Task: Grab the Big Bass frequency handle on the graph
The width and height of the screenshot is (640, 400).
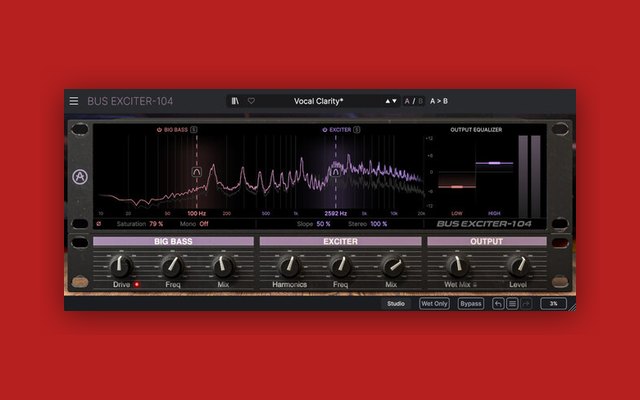Action: pyautogui.click(x=197, y=172)
